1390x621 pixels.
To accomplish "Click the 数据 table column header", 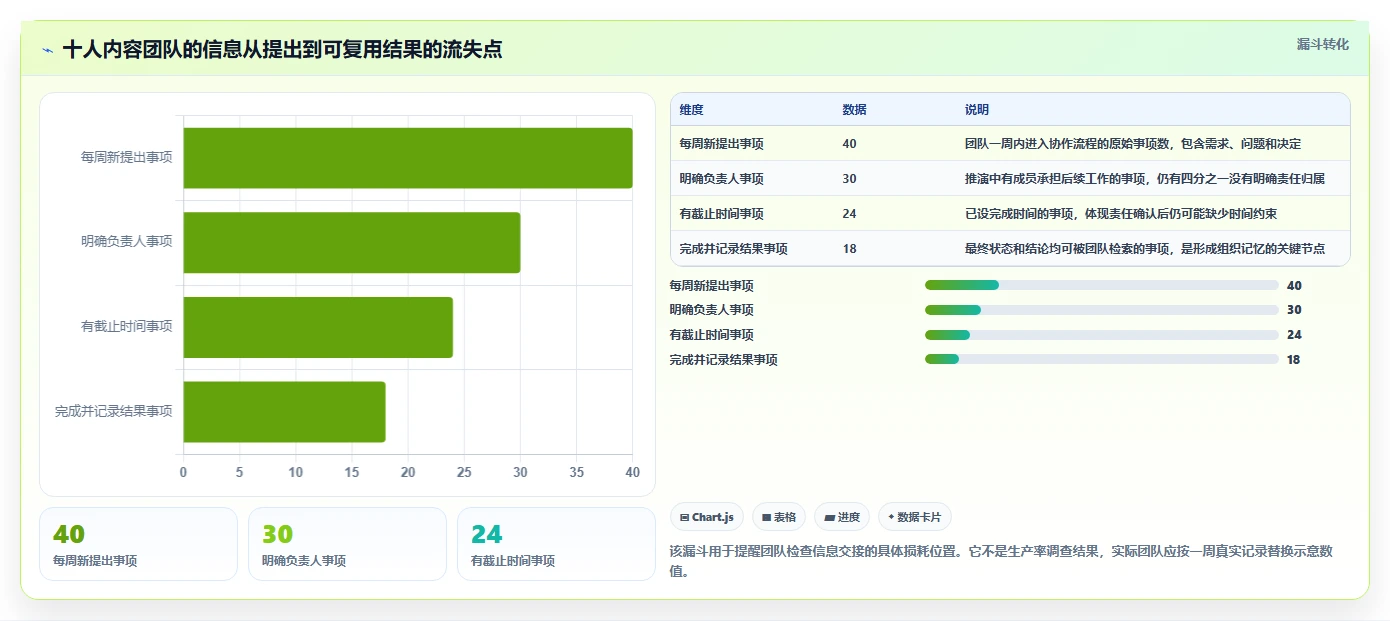I will (x=855, y=110).
